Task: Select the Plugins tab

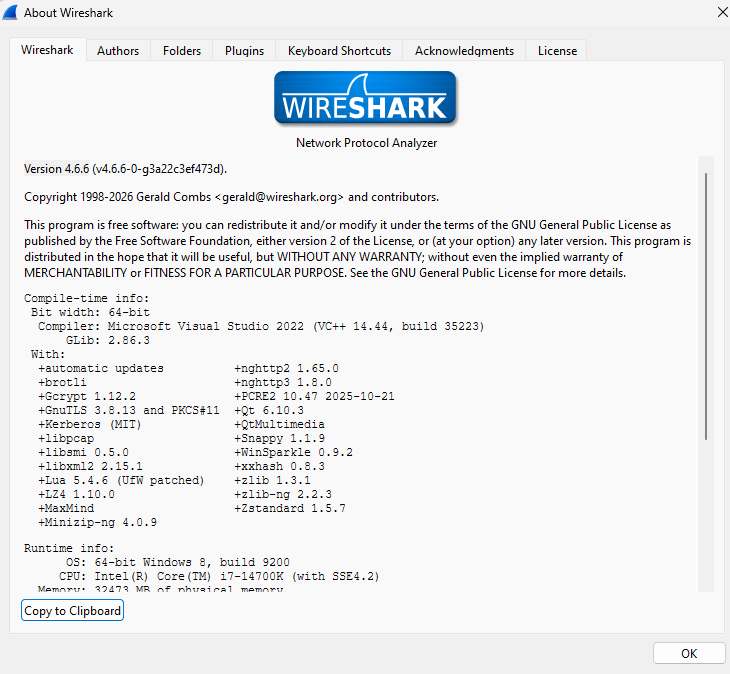Action: [244, 50]
